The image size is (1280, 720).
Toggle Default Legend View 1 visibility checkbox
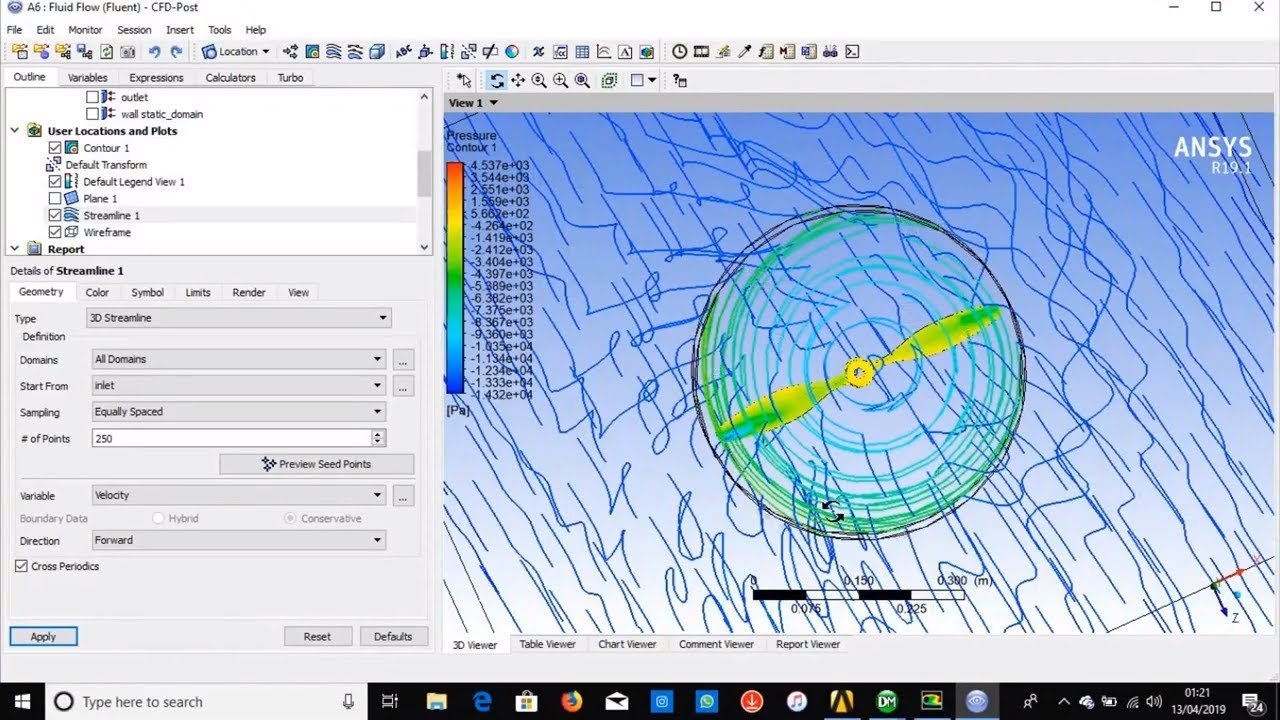(55, 182)
